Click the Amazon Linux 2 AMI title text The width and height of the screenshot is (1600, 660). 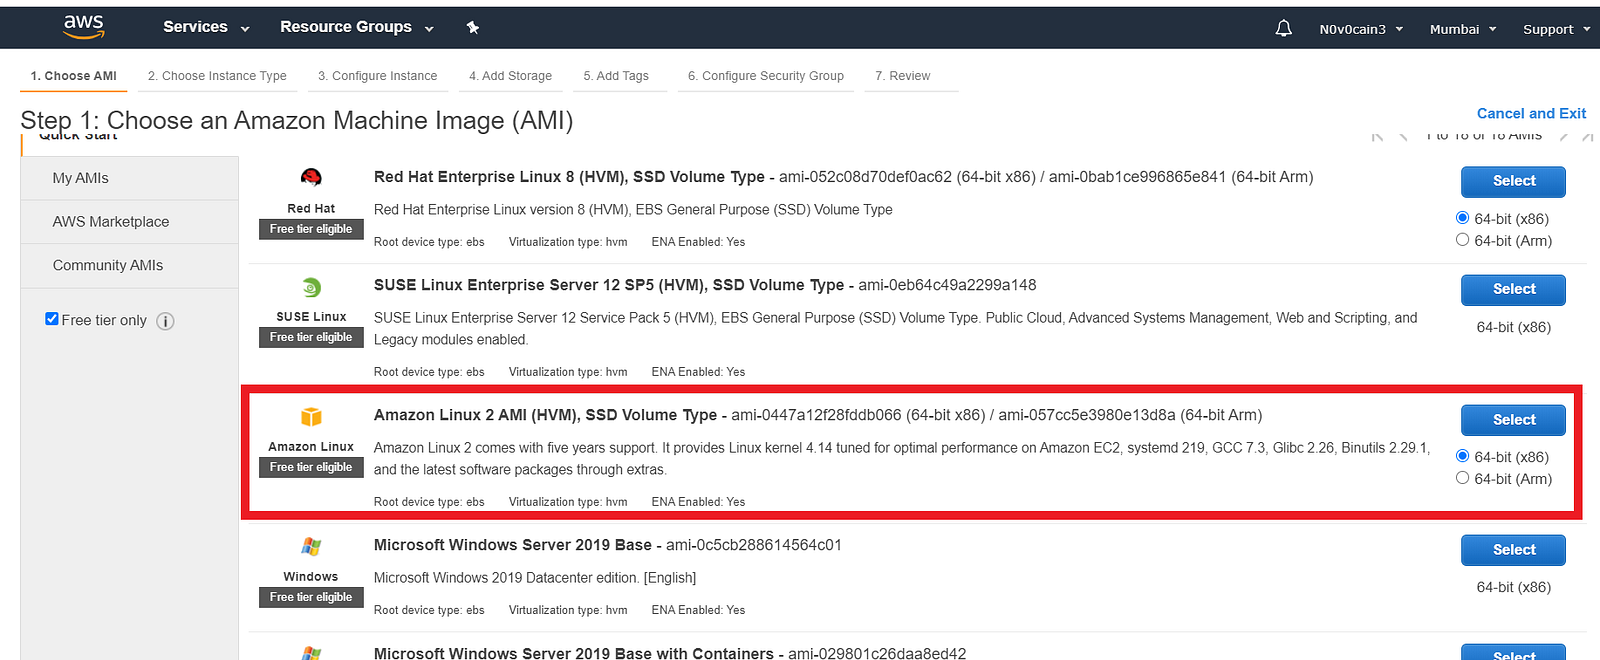click(x=545, y=415)
